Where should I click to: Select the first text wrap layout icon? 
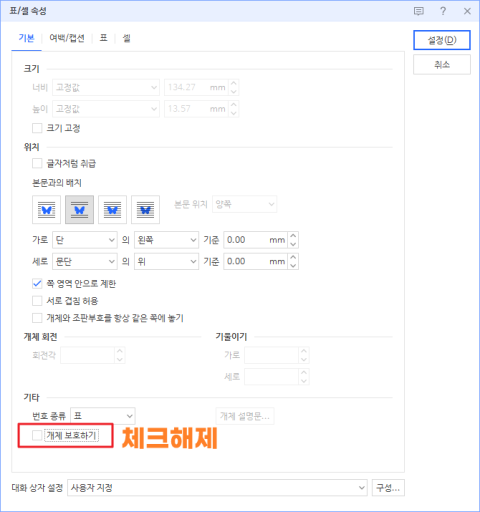coord(46,210)
